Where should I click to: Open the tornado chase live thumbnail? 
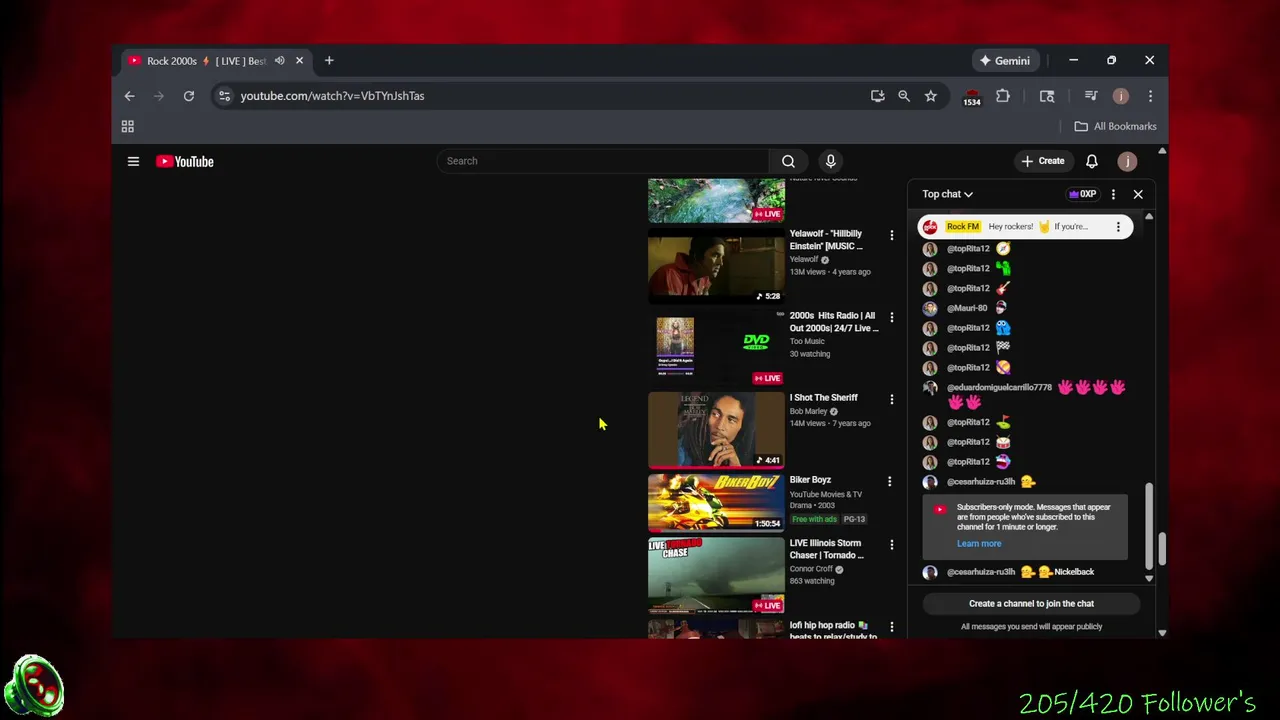716,575
